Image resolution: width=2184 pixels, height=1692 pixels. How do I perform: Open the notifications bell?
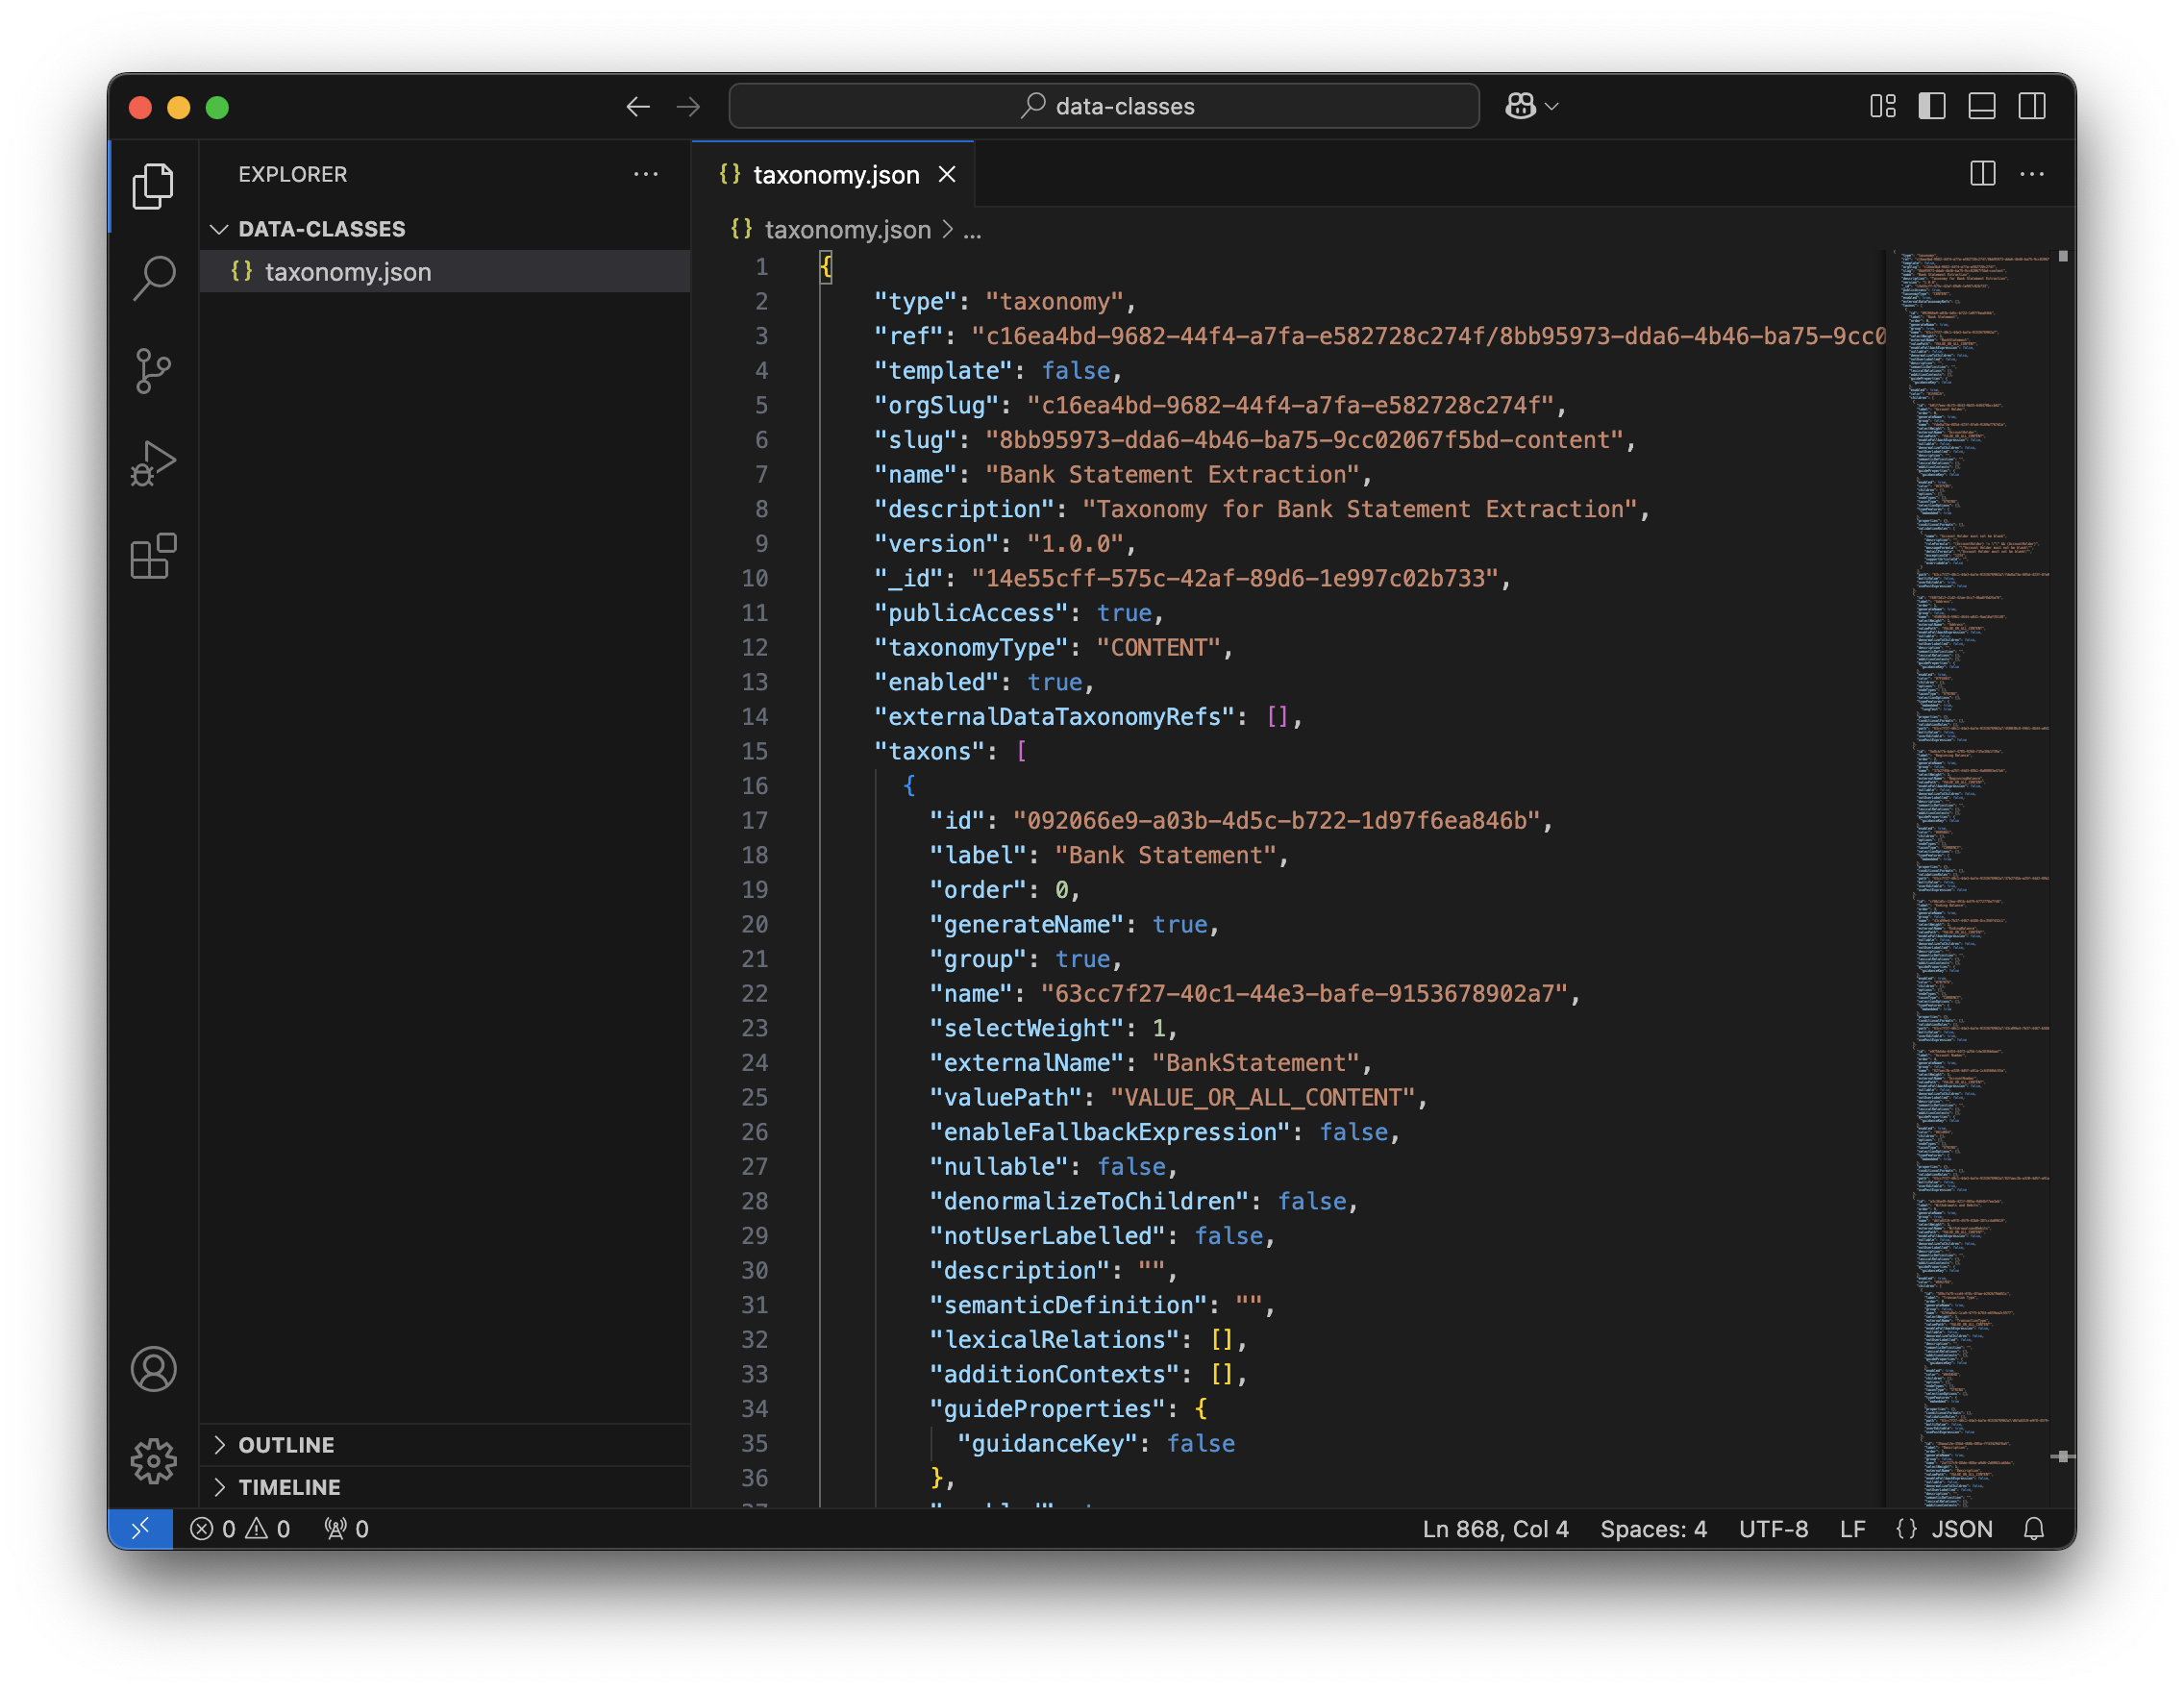point(2035,1528)
